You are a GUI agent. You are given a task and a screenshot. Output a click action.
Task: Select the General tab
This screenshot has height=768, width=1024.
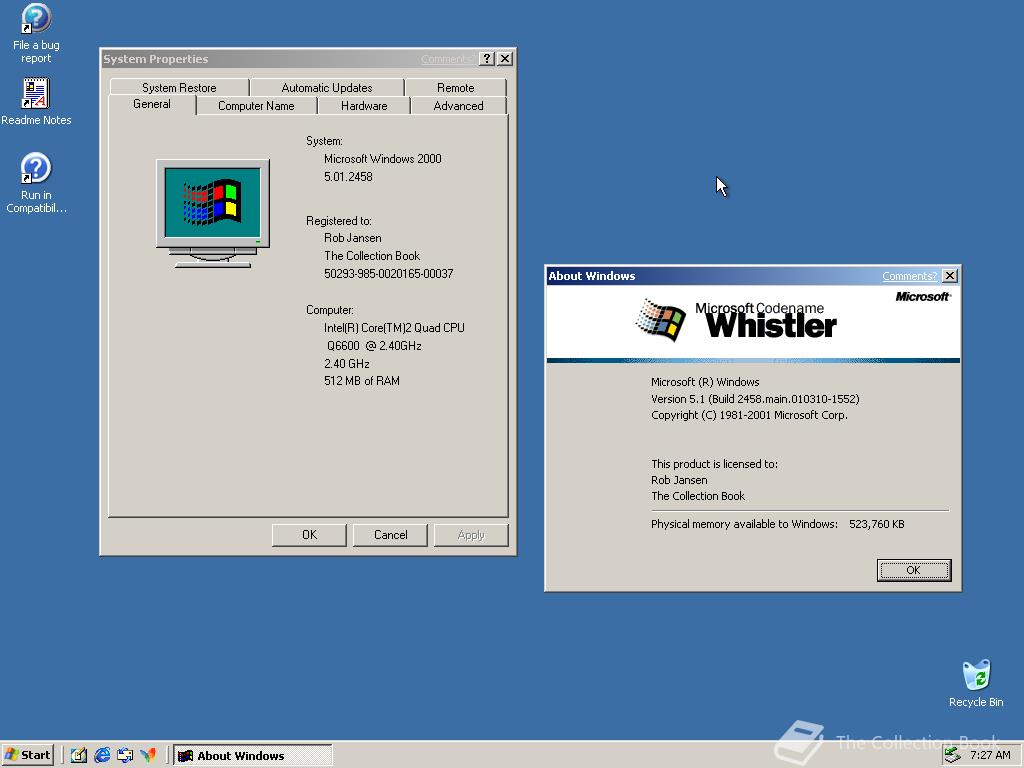152,104
